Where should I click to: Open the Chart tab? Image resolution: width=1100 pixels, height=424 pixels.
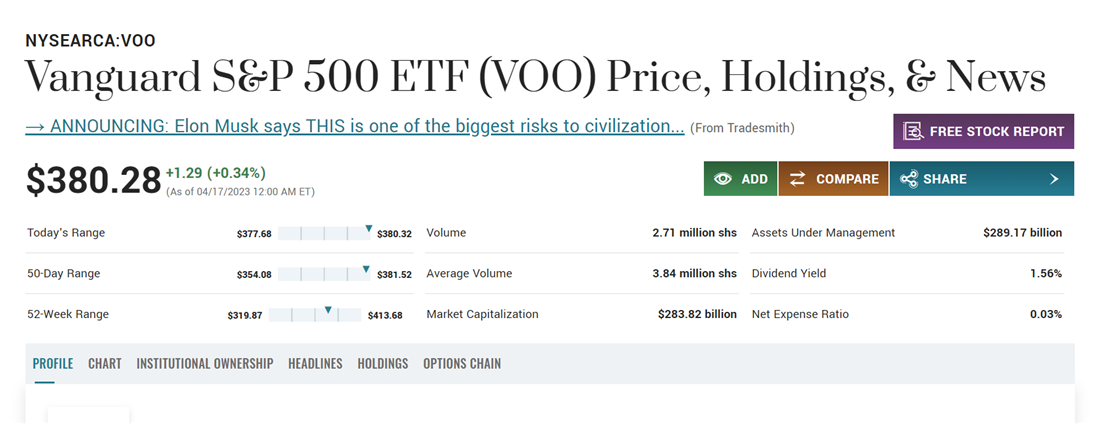[x=105, y=364]
